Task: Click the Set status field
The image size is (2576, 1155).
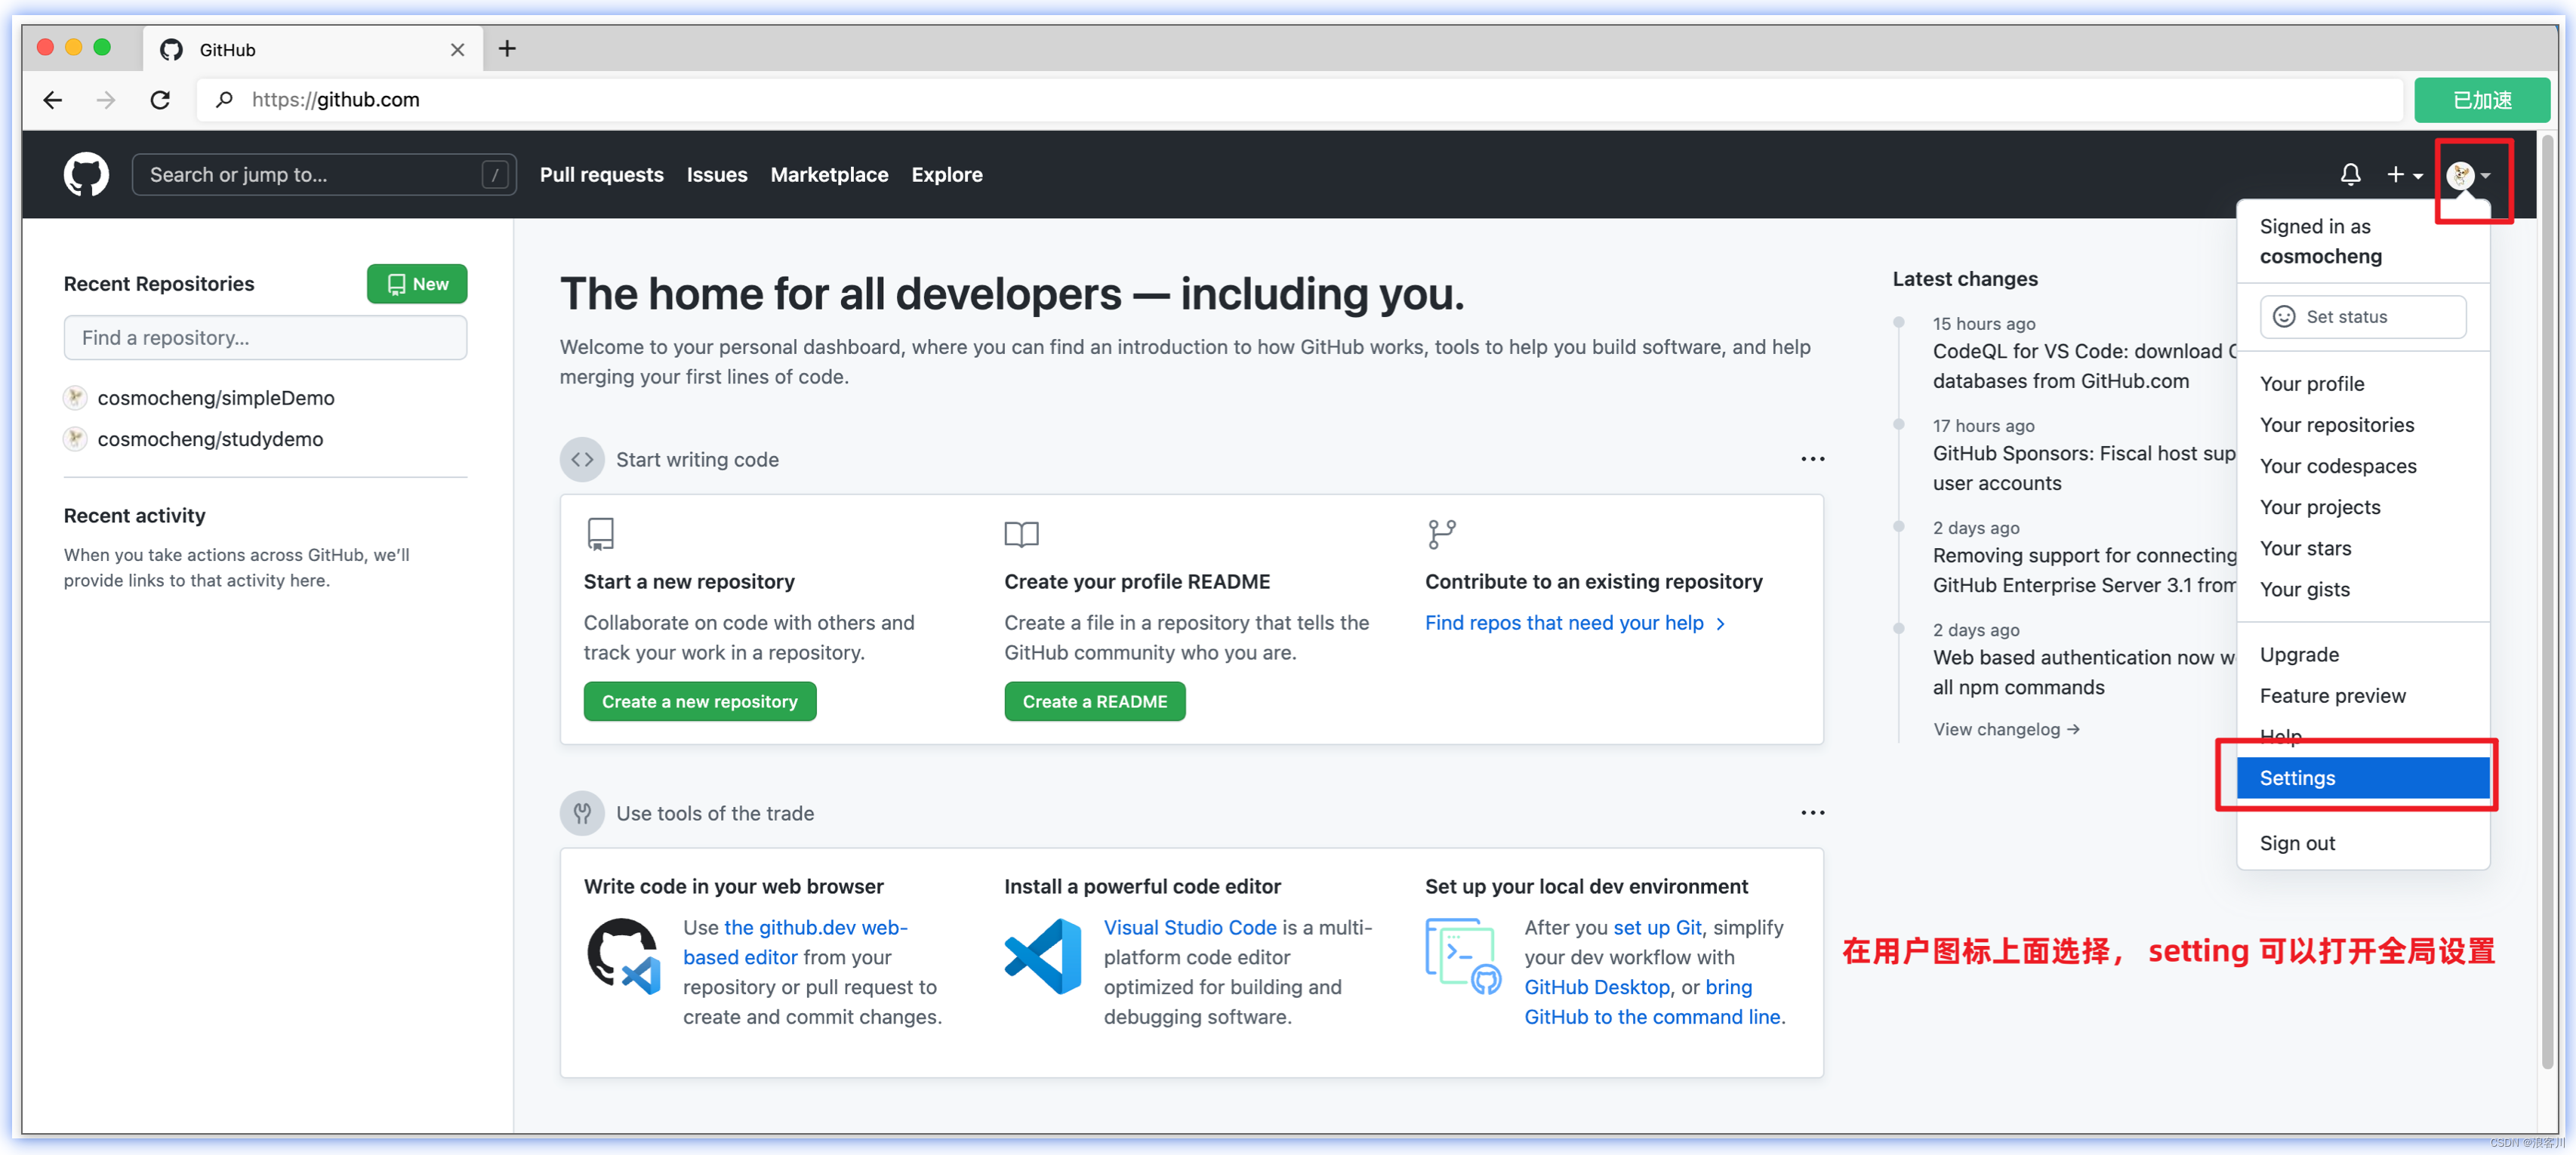Action: click(2362, 317)
